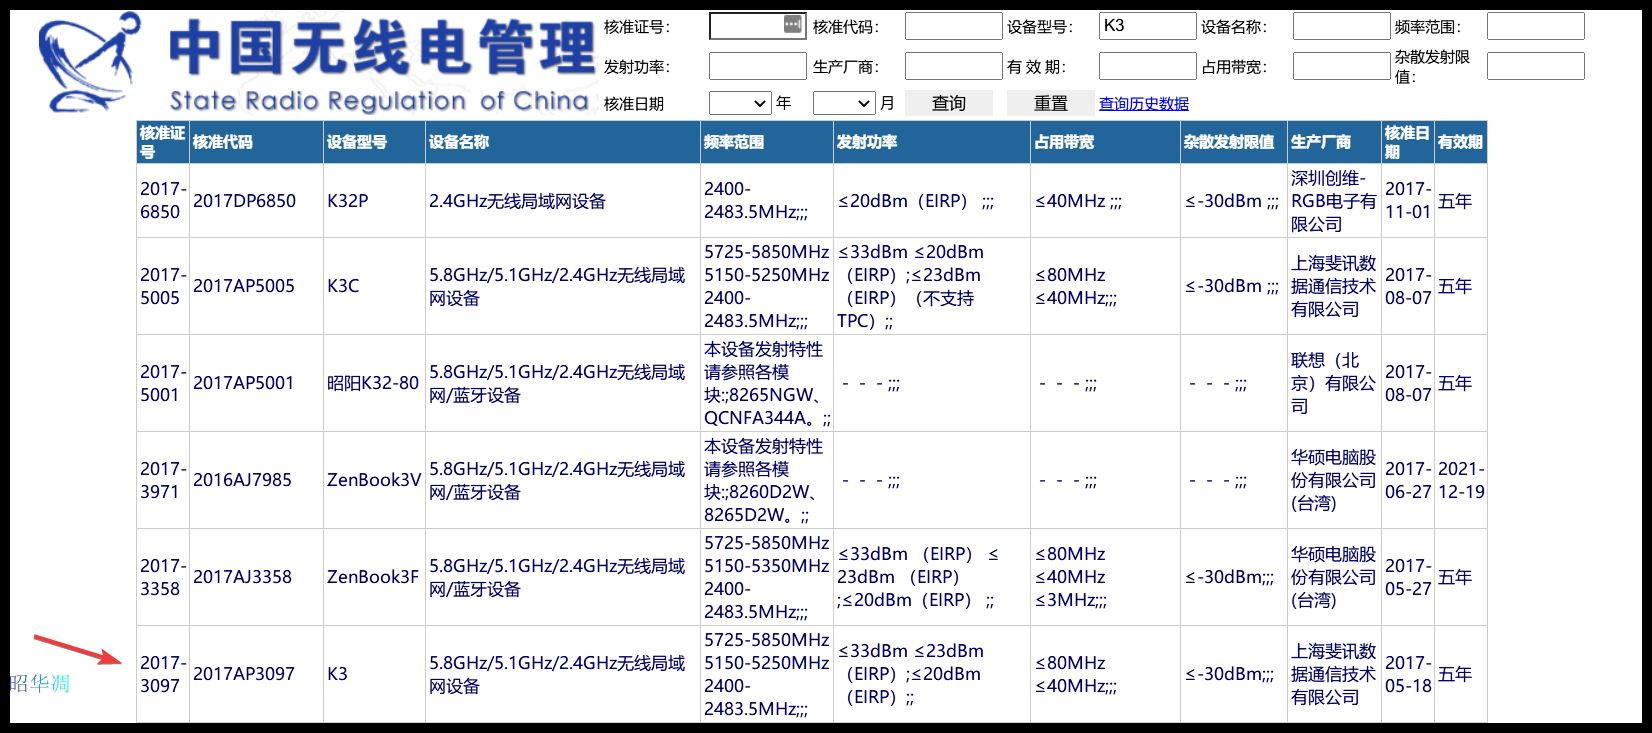Click the 核准证号 column header
The height and width of the screenshot is (733, 1652).
tap(162, 142)
